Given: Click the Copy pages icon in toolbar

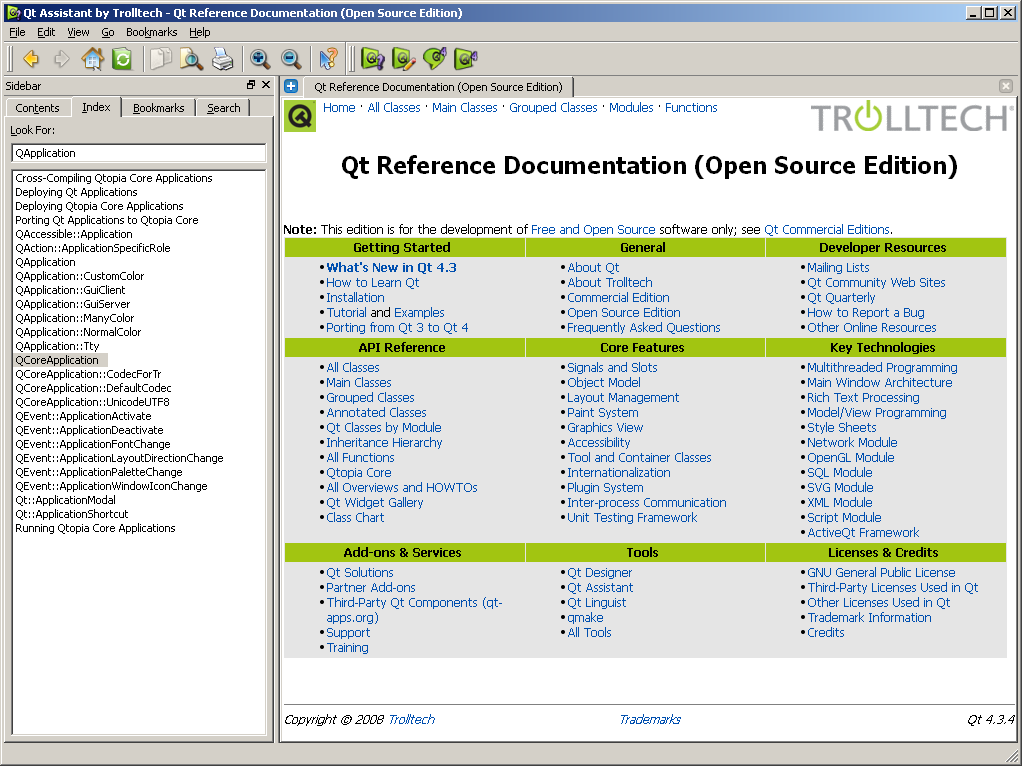Looking at the screenshot, I should pos(160,59).
